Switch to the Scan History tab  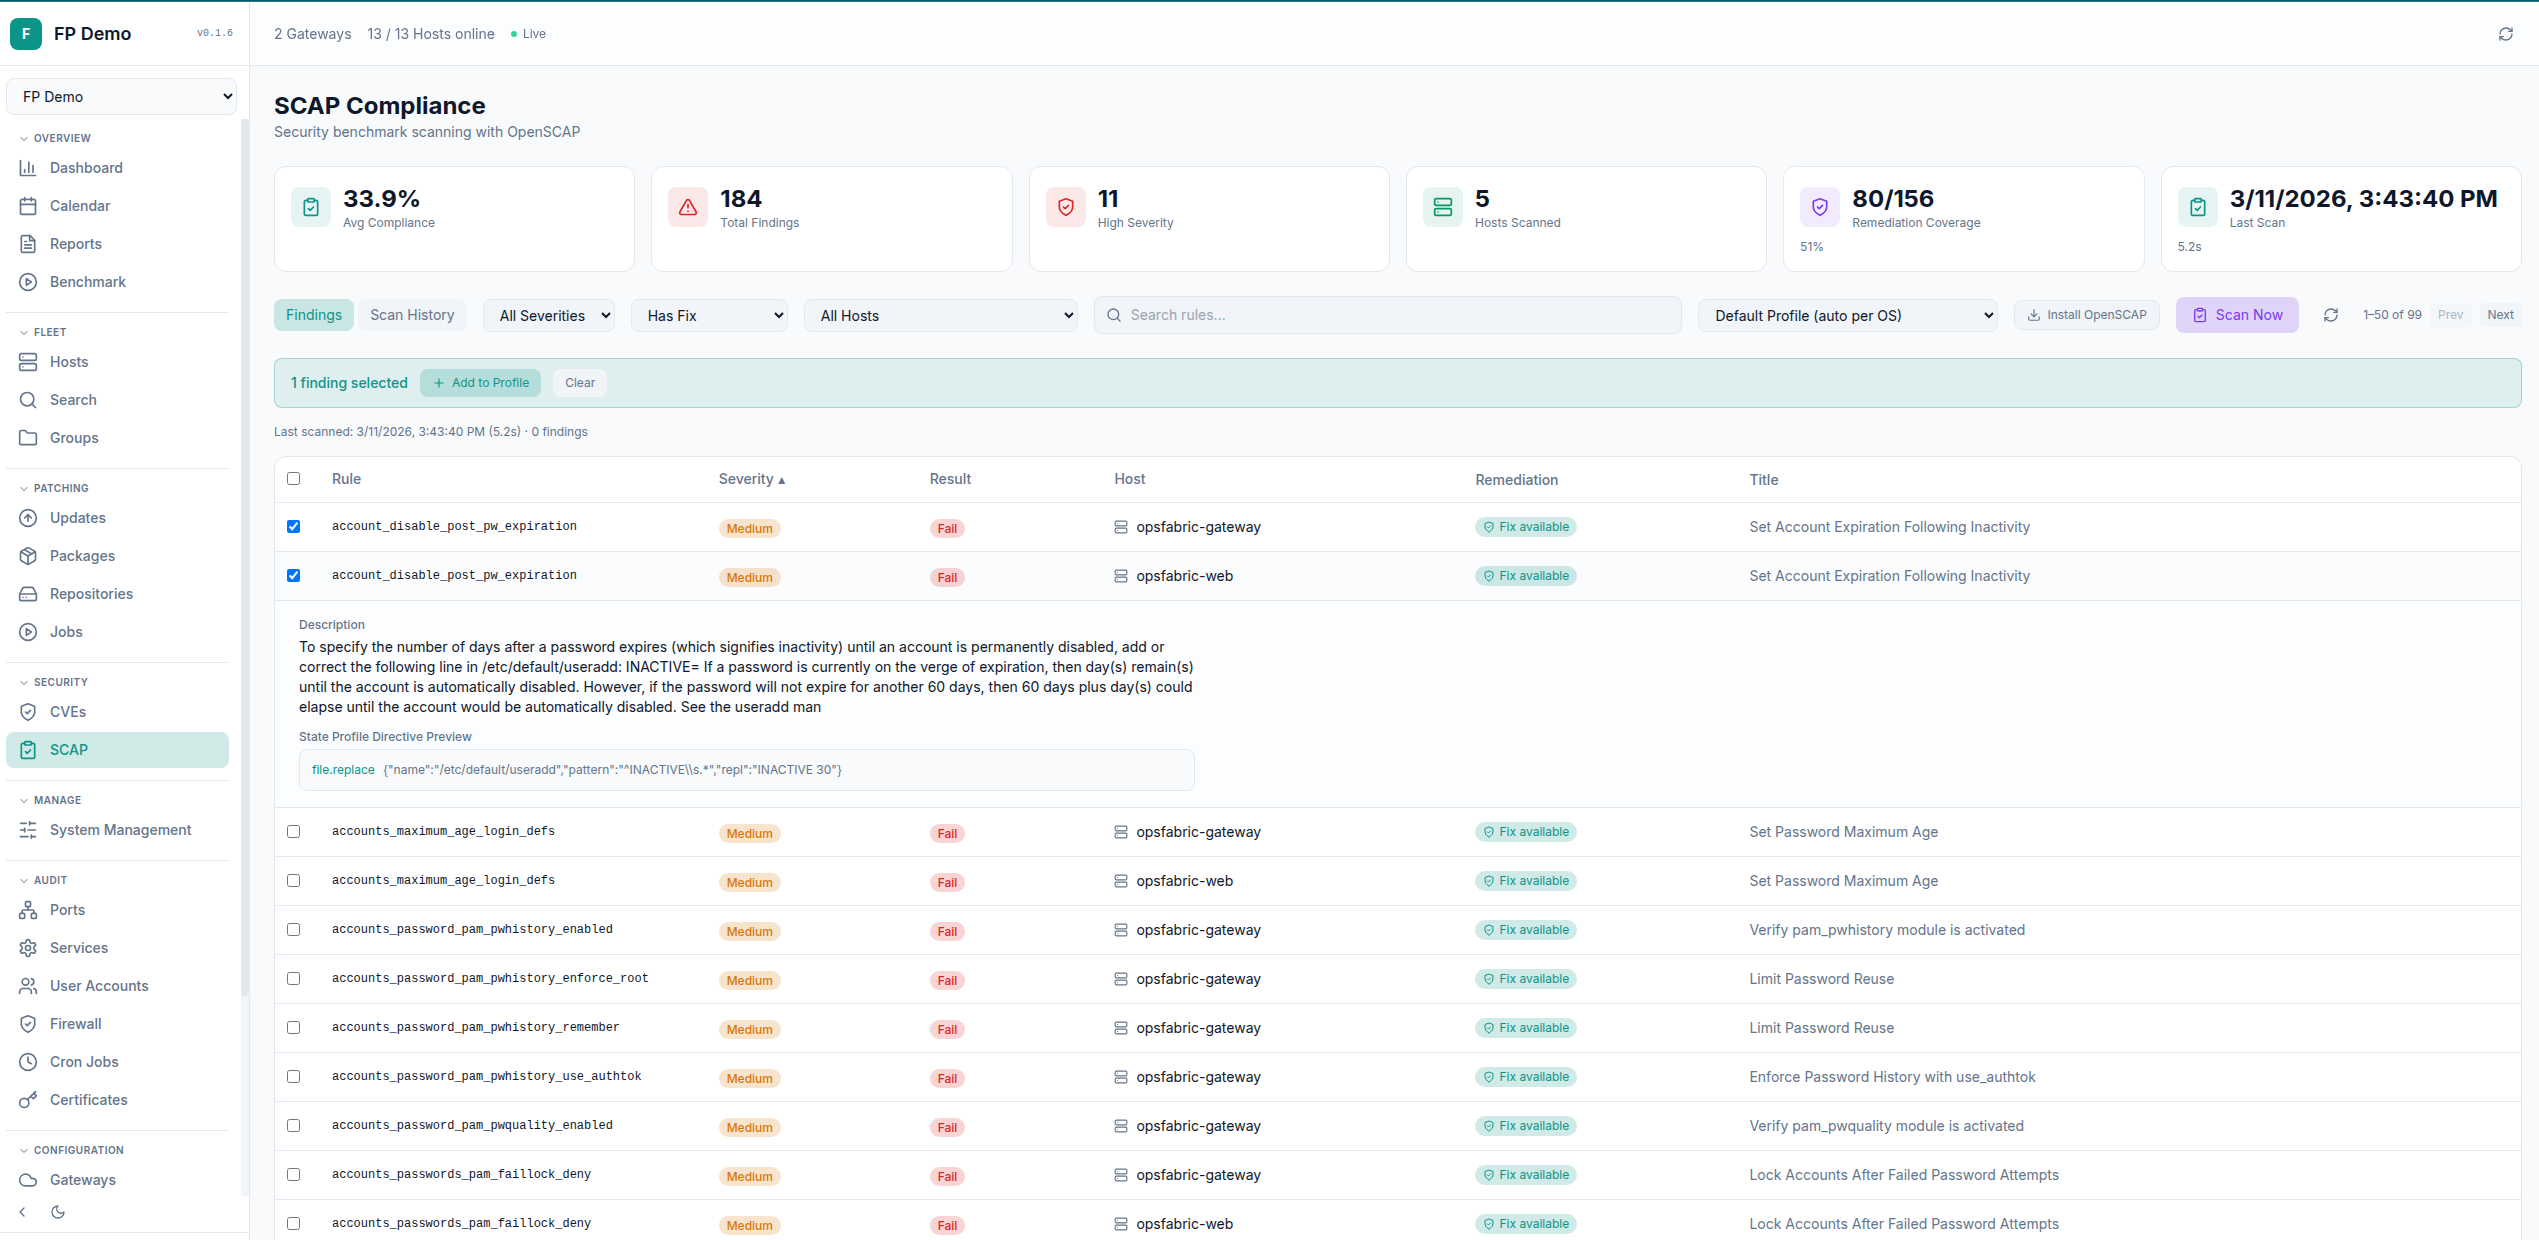[x=411, y=314]
